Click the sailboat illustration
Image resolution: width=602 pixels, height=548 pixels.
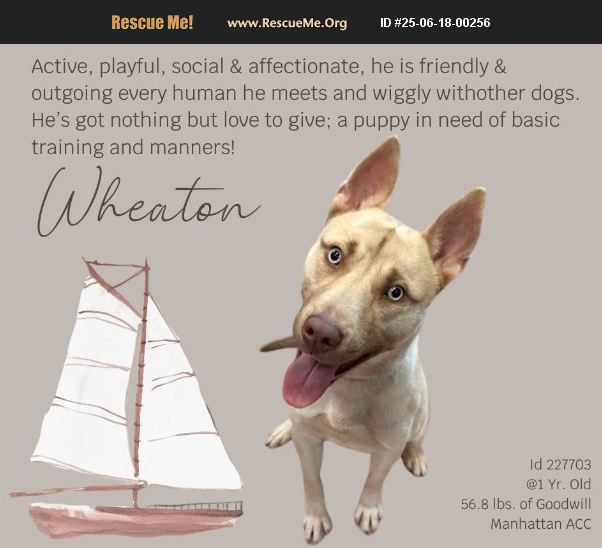126,398
